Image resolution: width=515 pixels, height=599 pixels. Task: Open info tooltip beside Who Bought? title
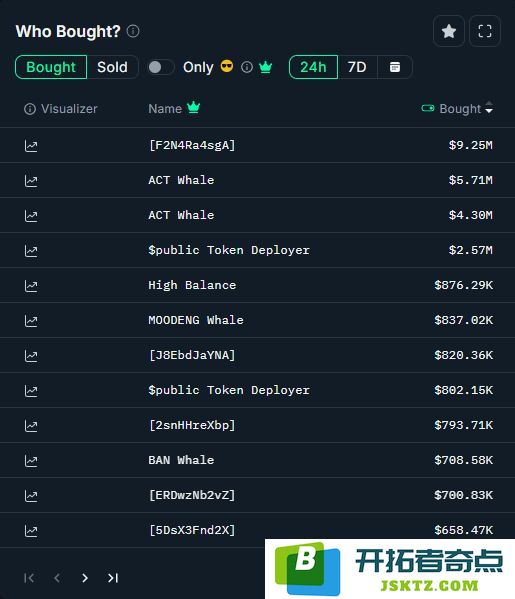[x=133, y=31]
